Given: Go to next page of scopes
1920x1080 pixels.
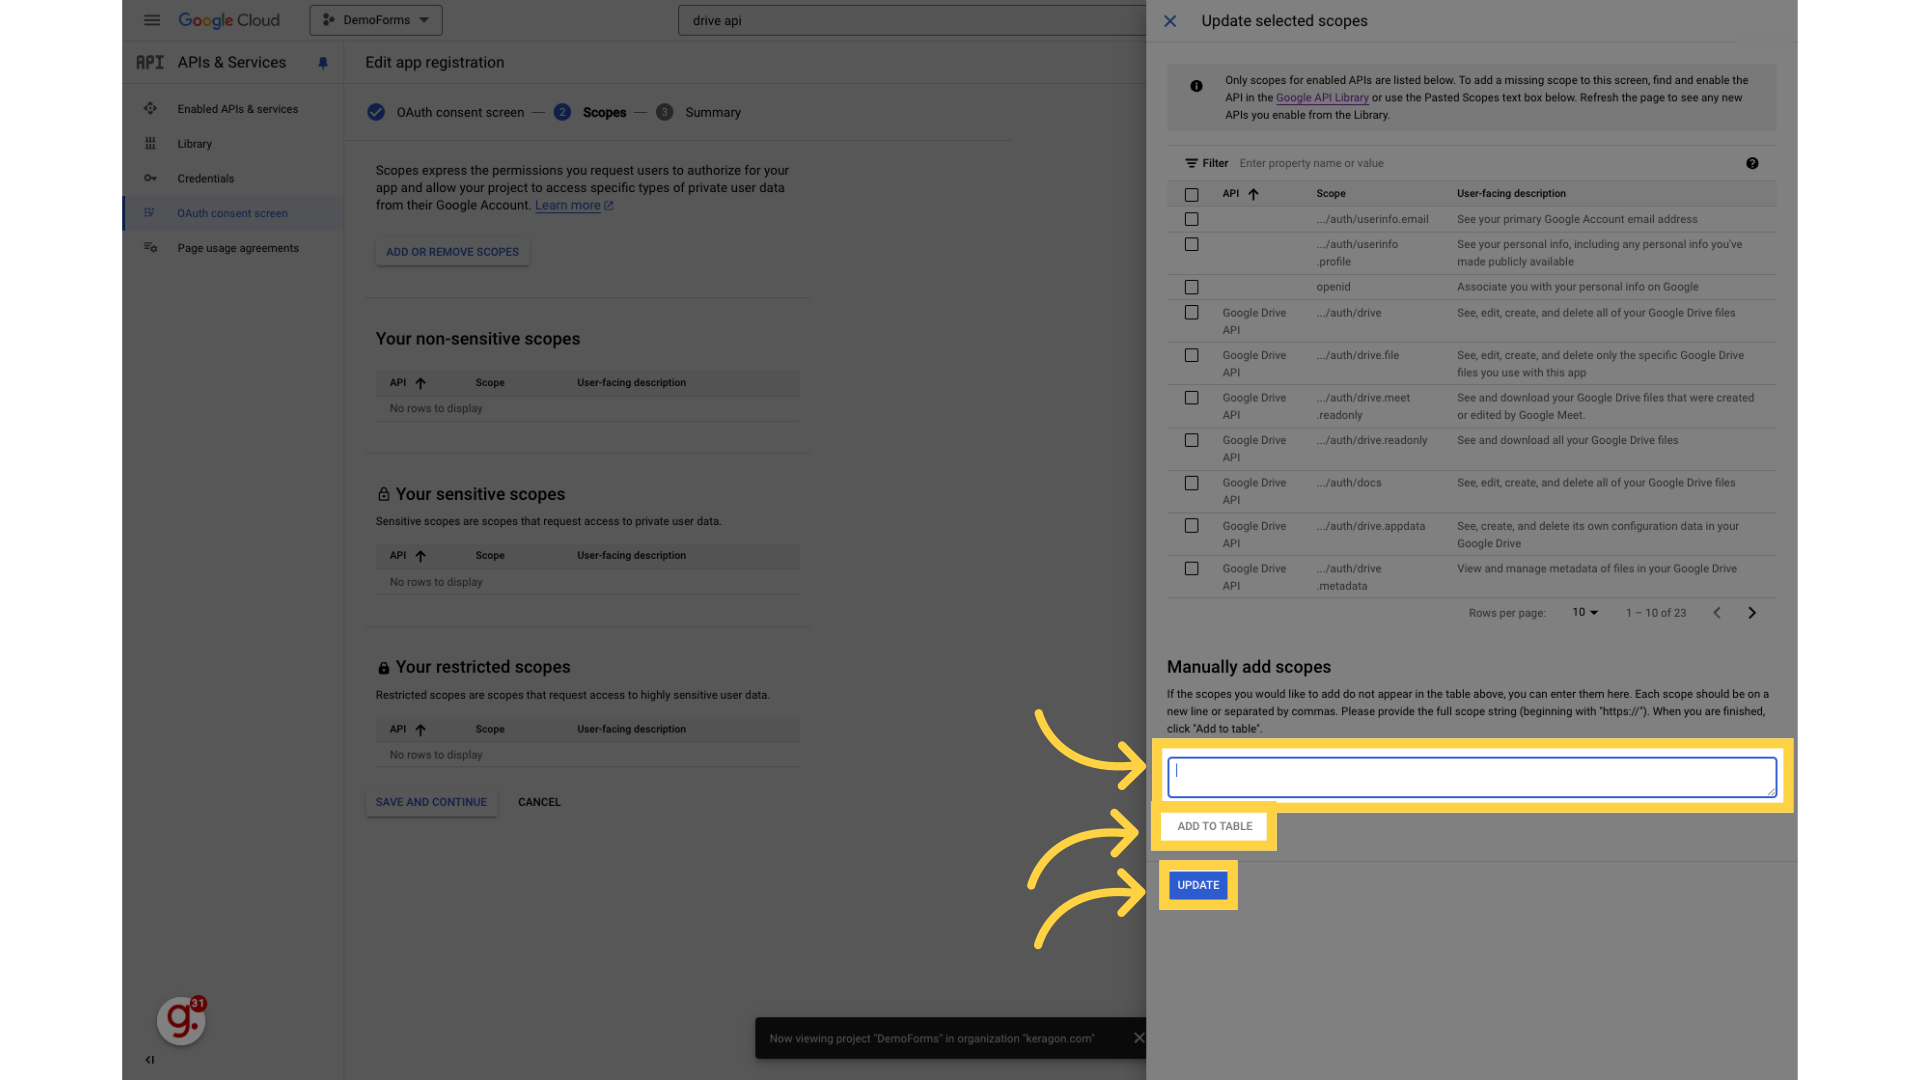Looking at the screenshot, I should tap(1752, 613).
